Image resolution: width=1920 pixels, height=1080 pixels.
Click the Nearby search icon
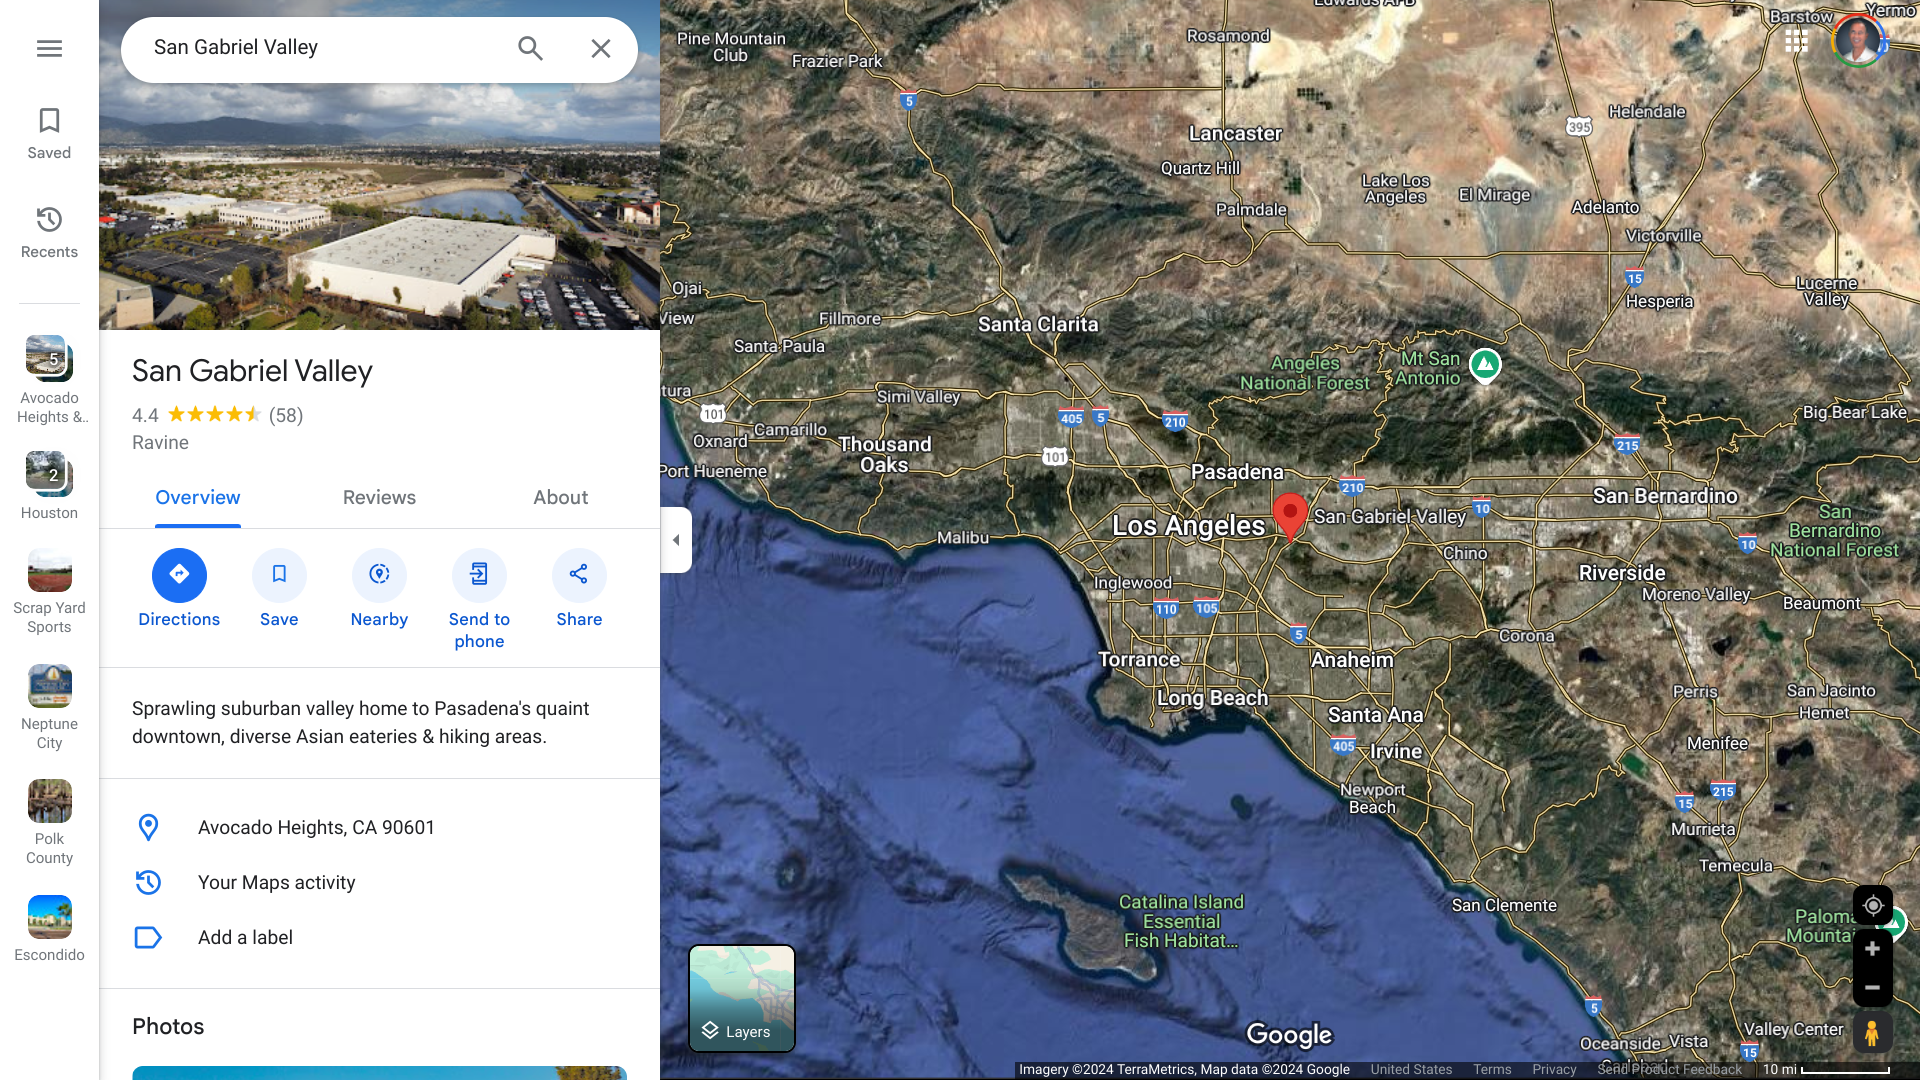[x=379, y=575]
